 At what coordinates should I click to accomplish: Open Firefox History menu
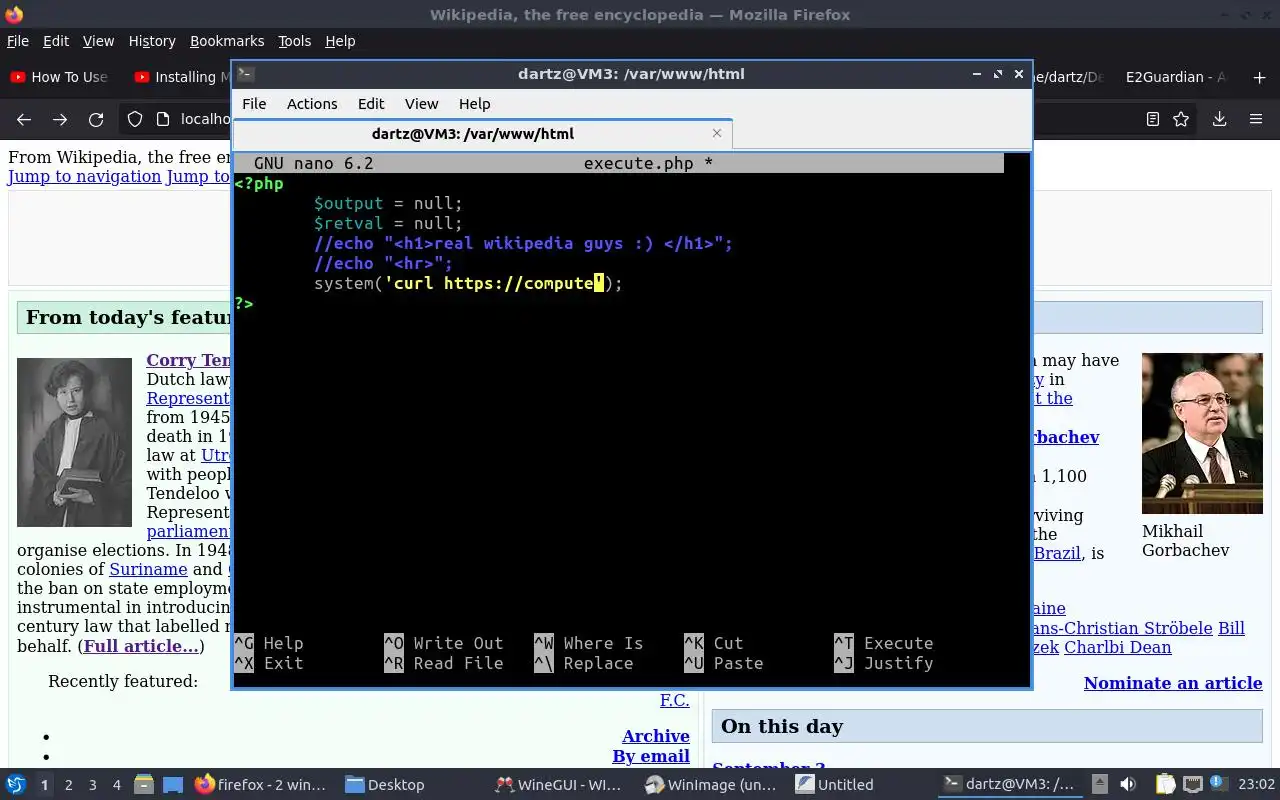click(152, 41)
